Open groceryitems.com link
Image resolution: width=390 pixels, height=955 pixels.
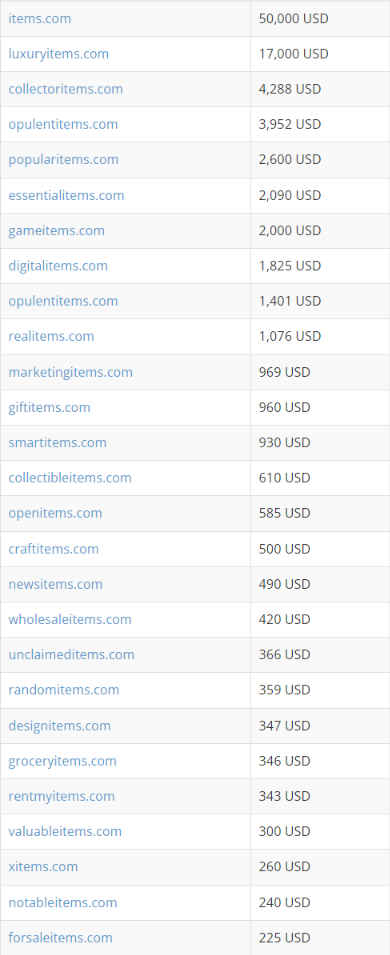pos(62,761)
